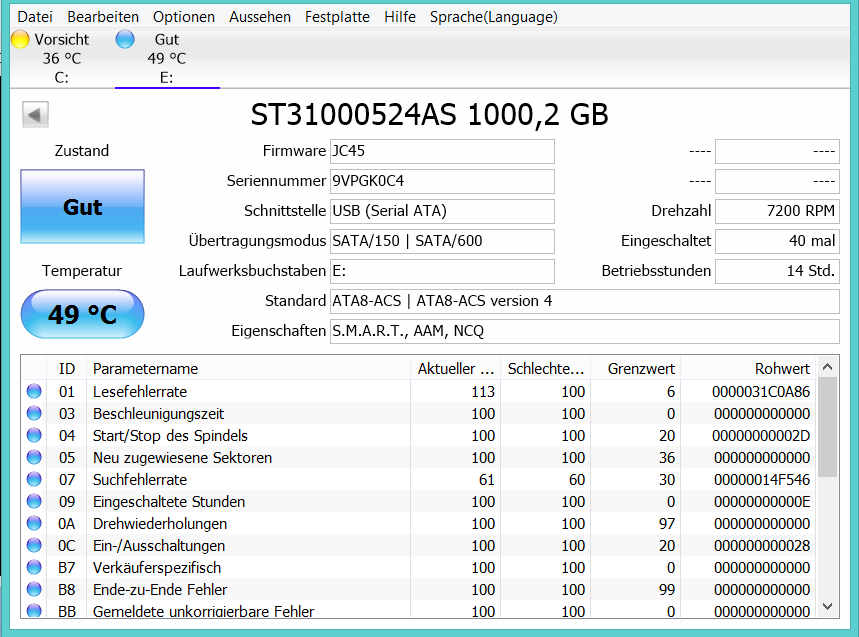Click status dot of Eingeschaltete Stunden row
This screenshot has height=637, width=859.
[34, 501]
